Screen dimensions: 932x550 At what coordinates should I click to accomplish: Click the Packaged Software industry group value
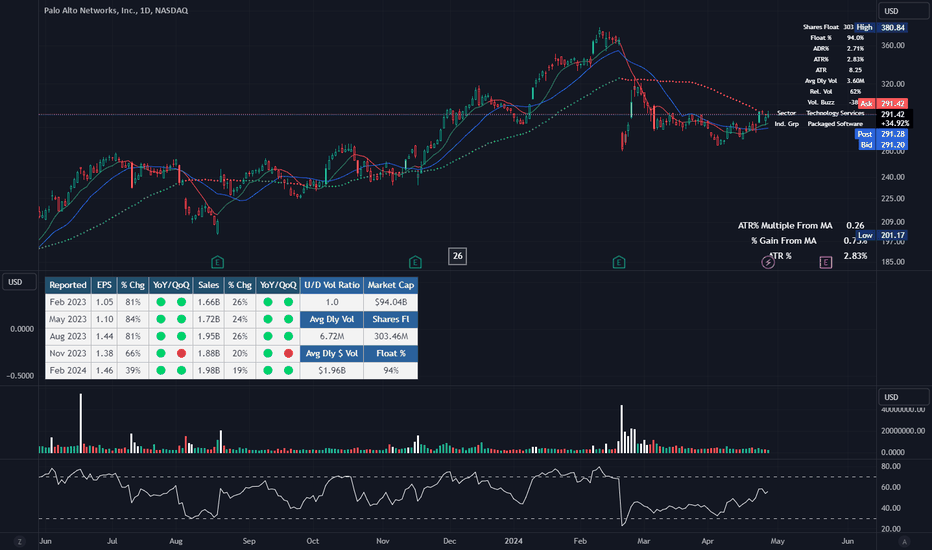pos(835,124)
